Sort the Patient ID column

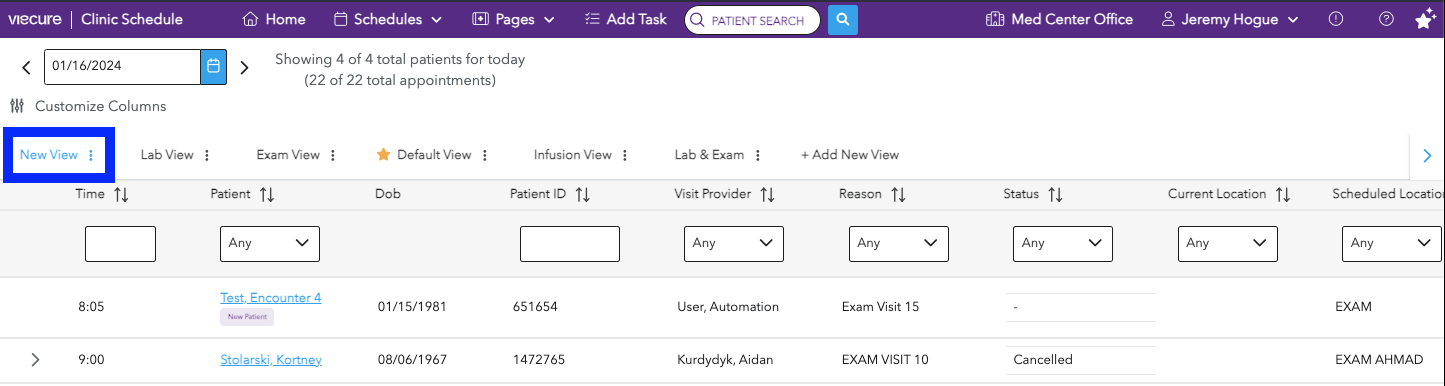(582, 194)
